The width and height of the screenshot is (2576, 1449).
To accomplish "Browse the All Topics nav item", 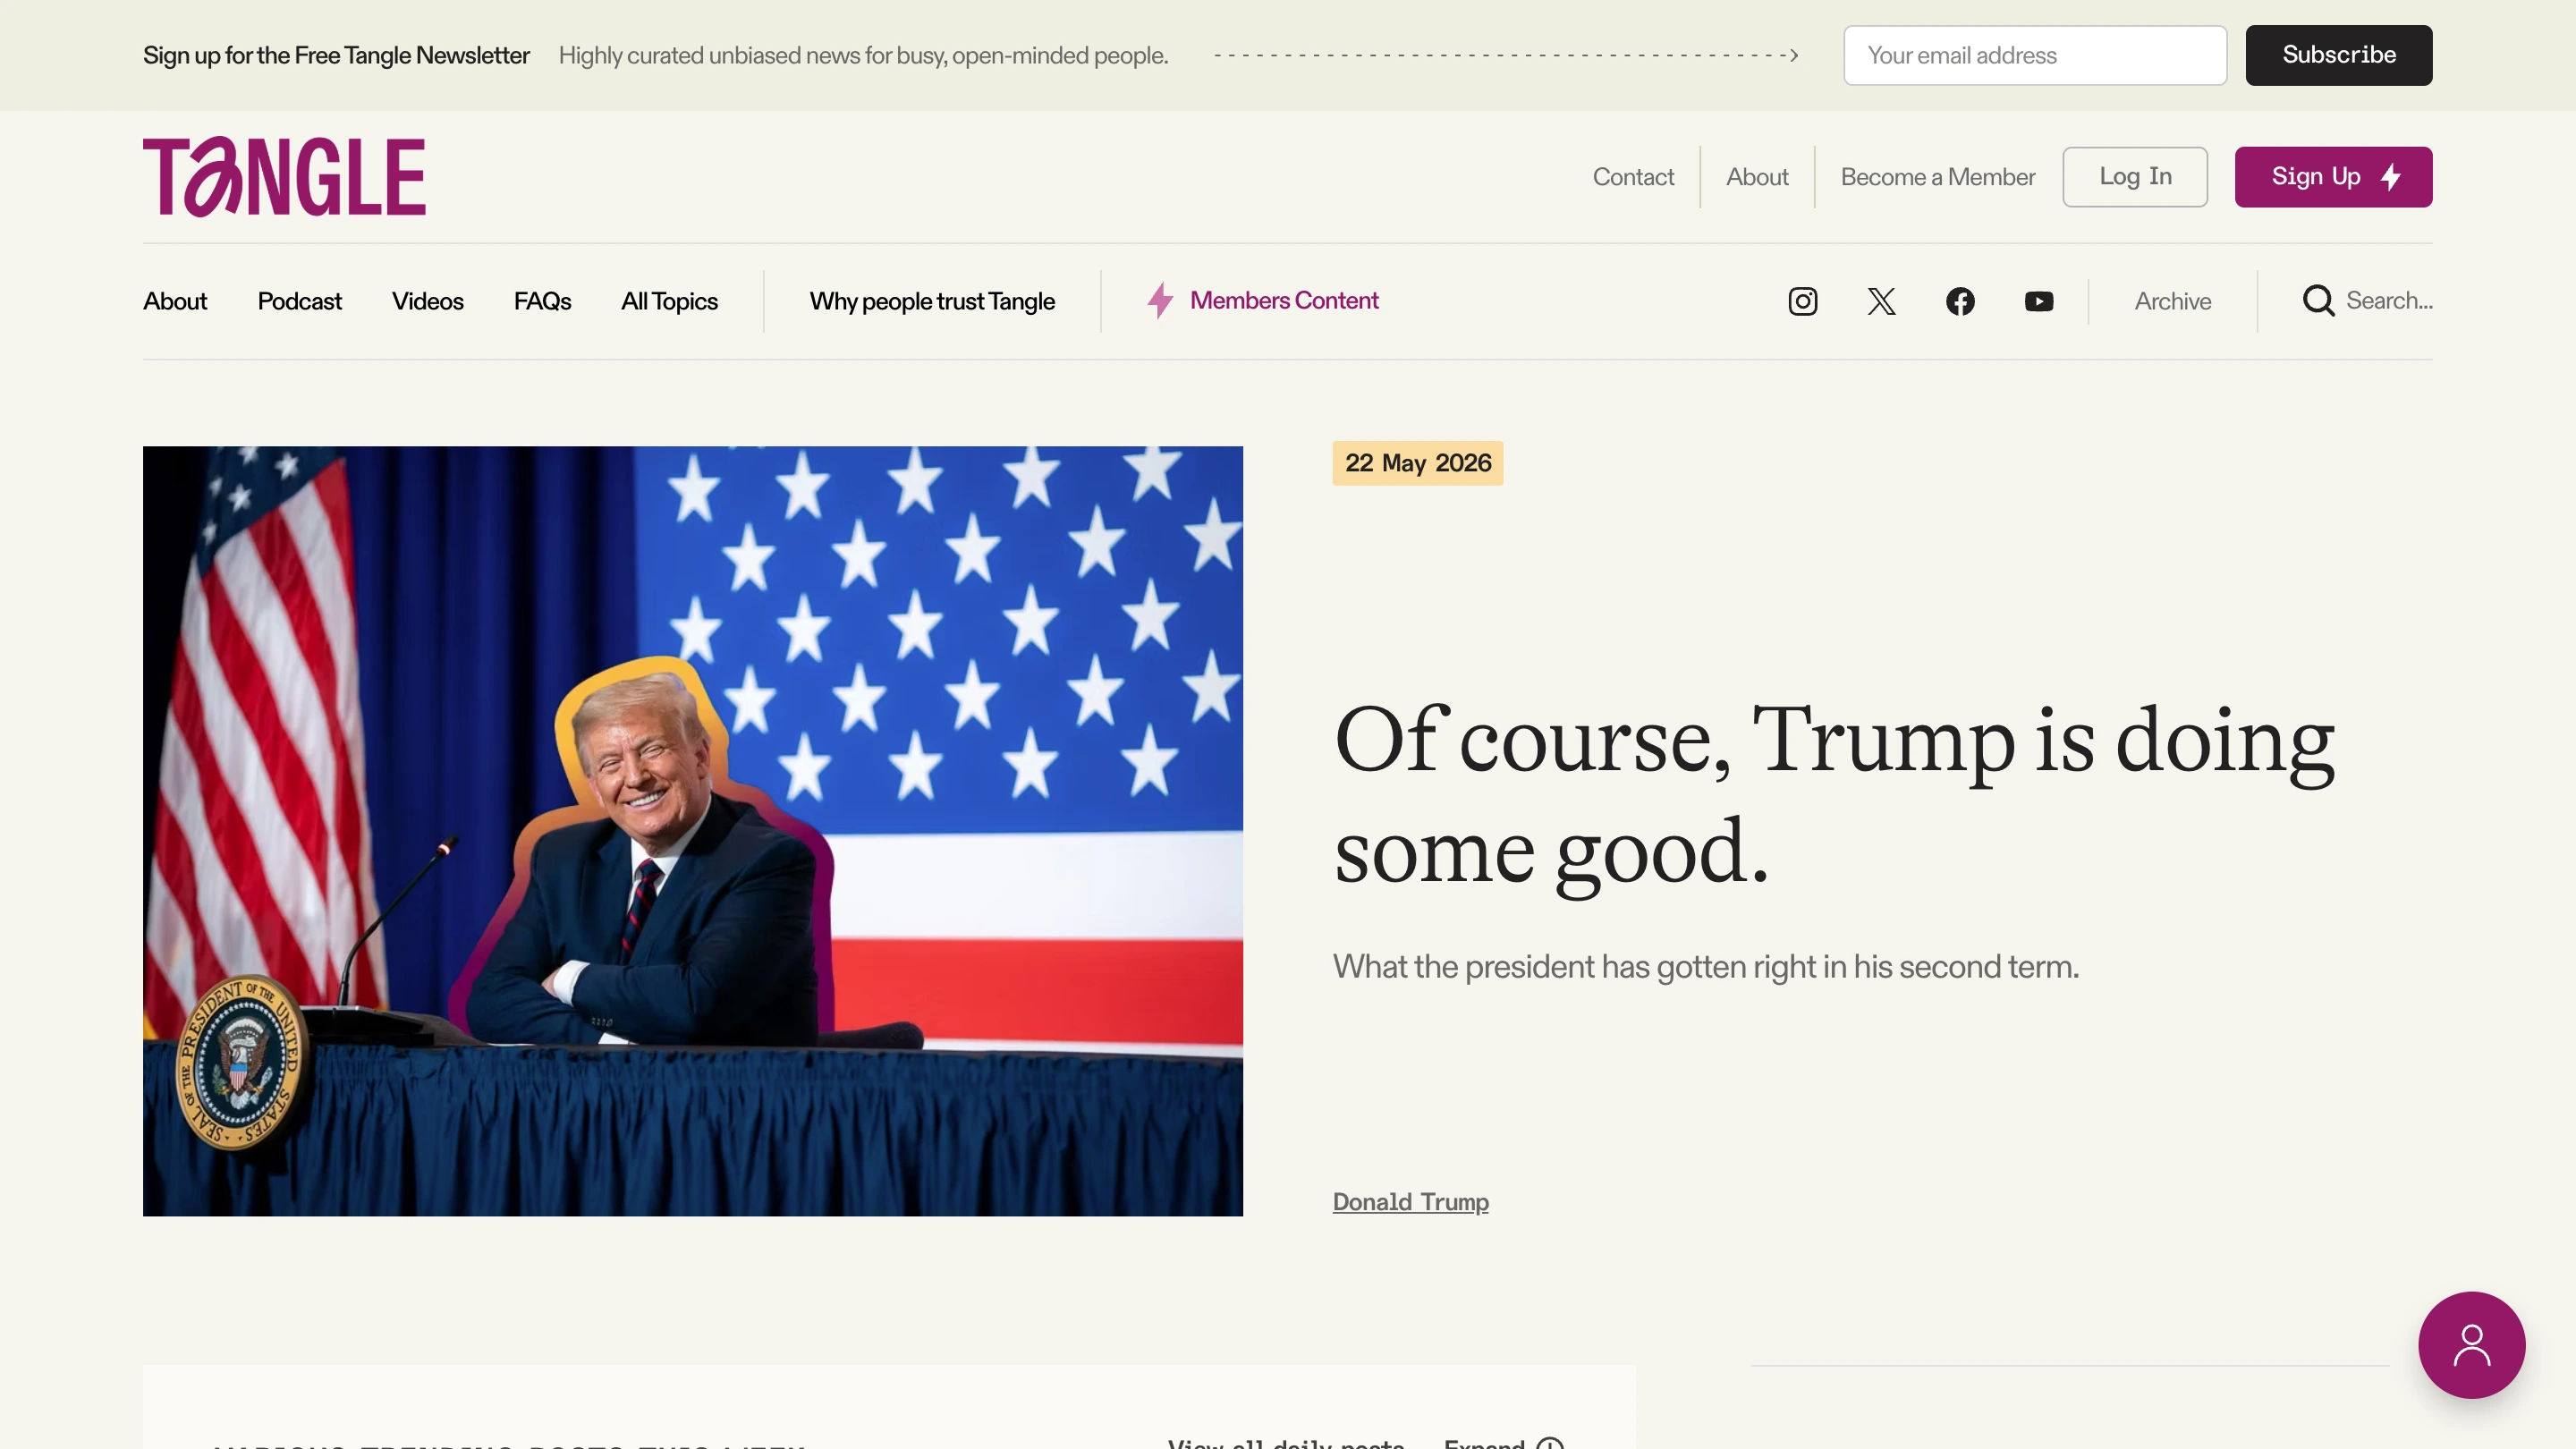I will pyautogui.click(x=669, y=301).
